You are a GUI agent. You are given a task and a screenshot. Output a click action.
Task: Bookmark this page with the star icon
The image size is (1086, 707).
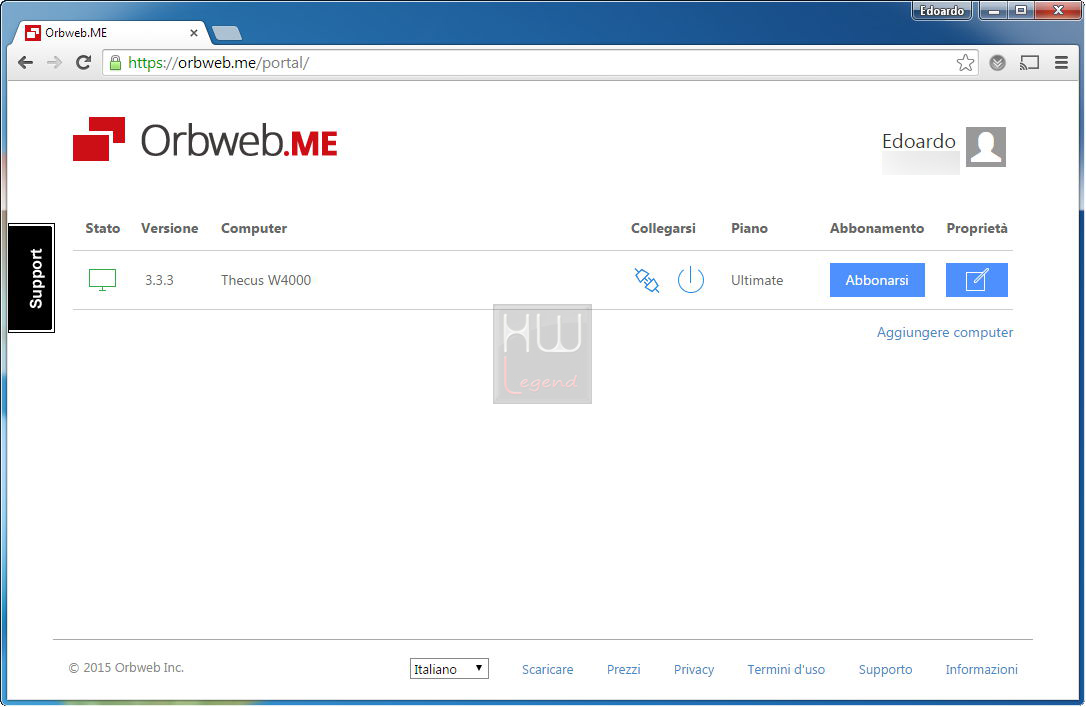pyautogui.click(x=965, y=63)
